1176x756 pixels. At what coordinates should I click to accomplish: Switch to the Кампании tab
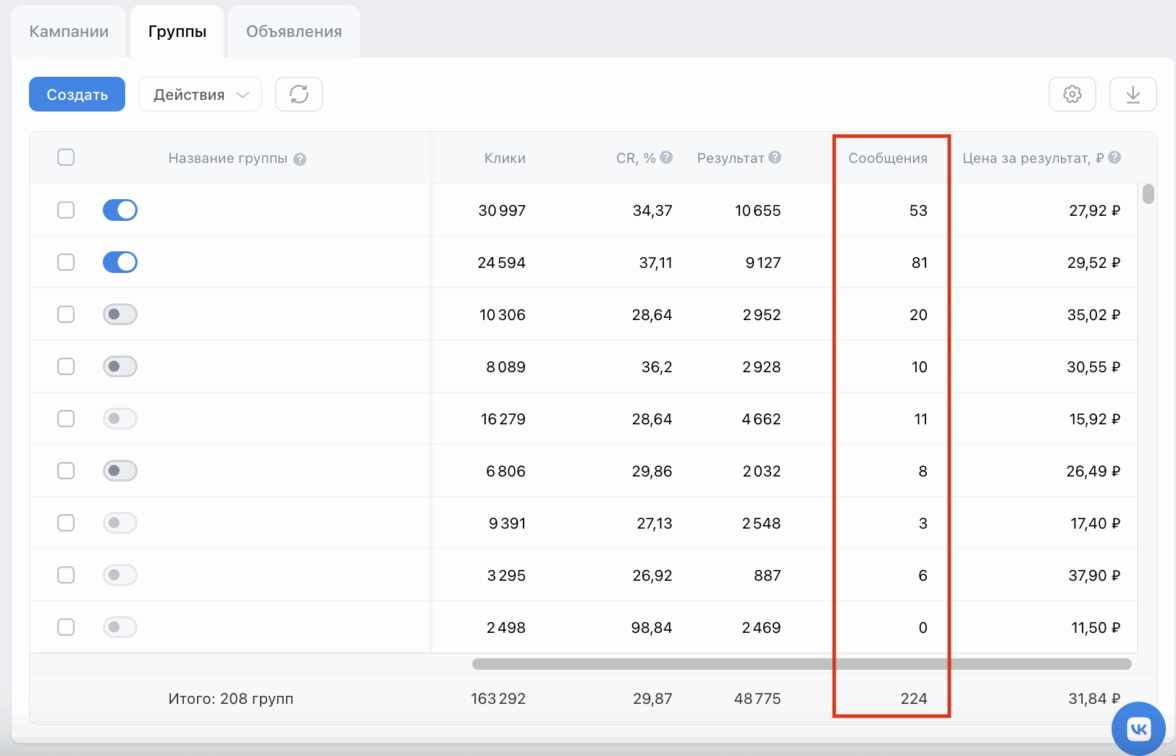point(69,31)
